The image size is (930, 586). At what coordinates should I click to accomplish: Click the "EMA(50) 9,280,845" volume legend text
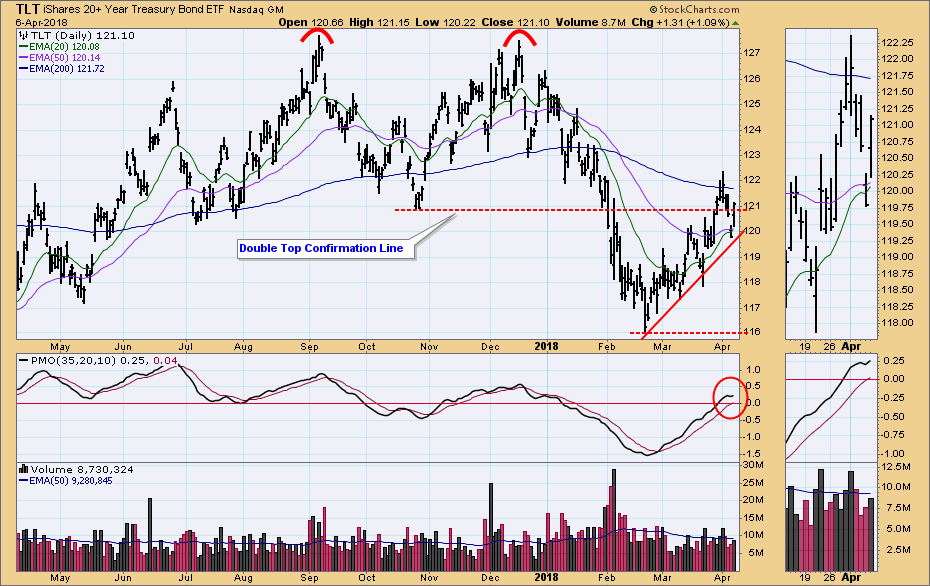[x=71, y=481]
